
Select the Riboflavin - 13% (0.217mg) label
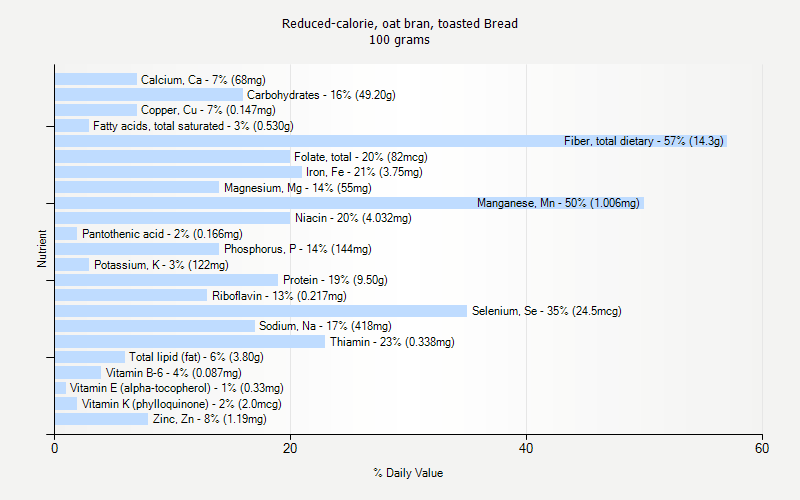click(x=279, y=296)
